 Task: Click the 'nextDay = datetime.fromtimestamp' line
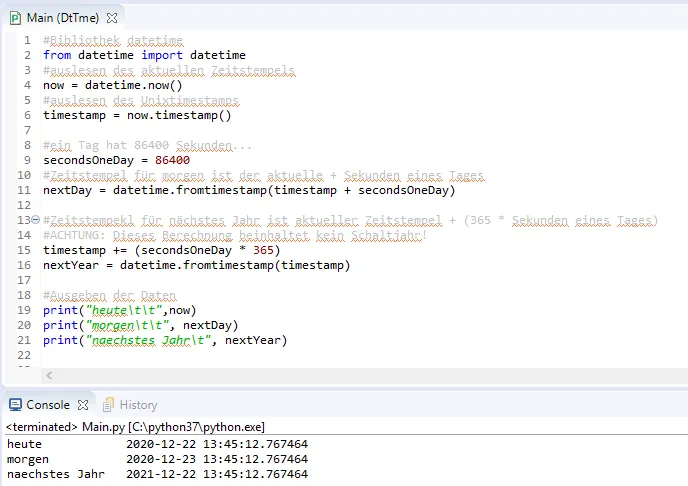pos(249,190)
